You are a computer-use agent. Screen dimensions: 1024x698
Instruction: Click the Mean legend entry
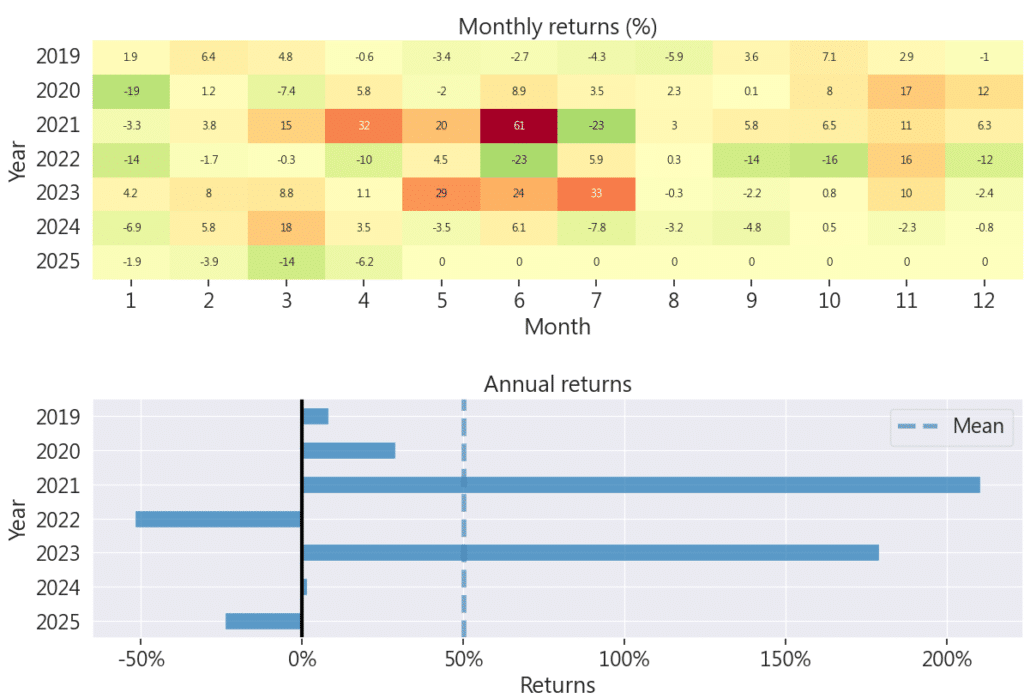pos(950,426)
